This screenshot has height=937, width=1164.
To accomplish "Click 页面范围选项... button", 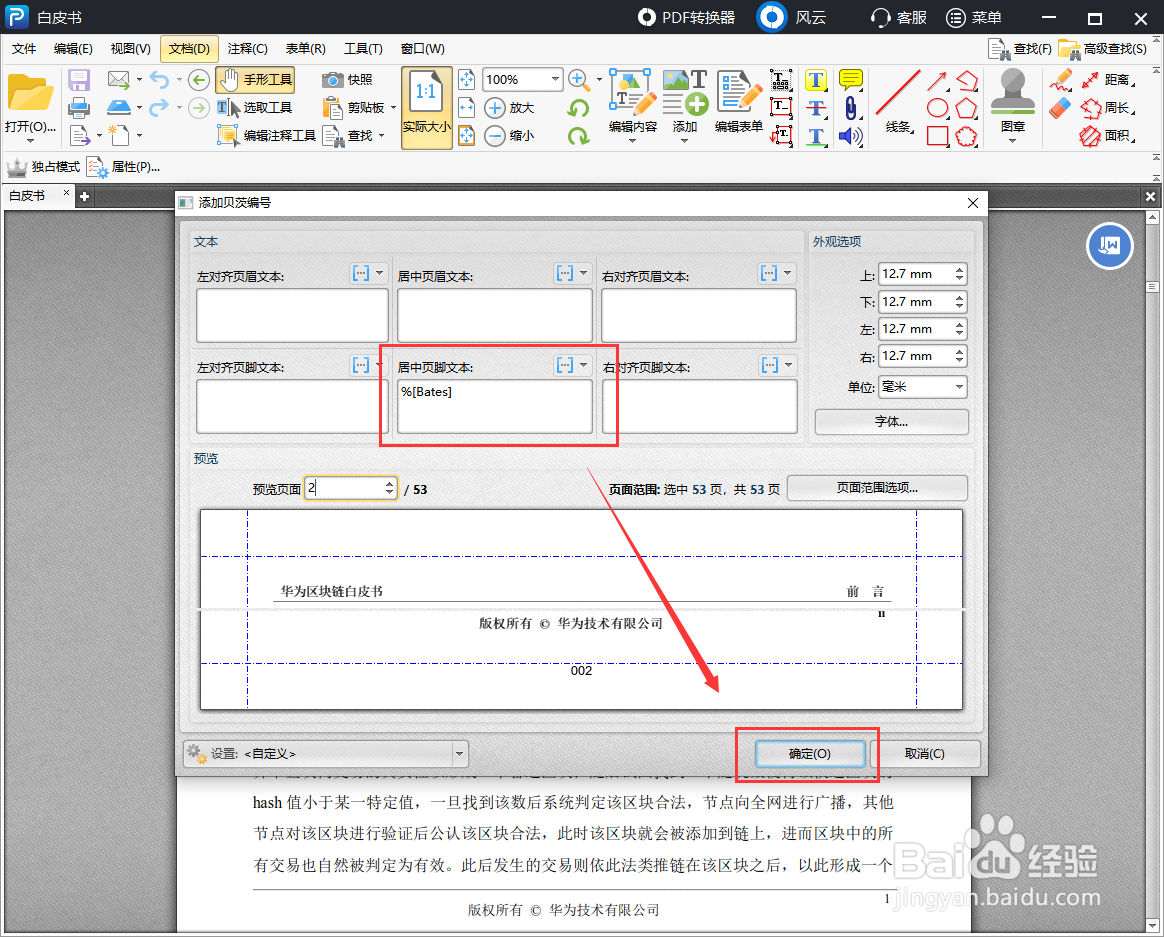I will pyautogui.click(x=877, y=488).
